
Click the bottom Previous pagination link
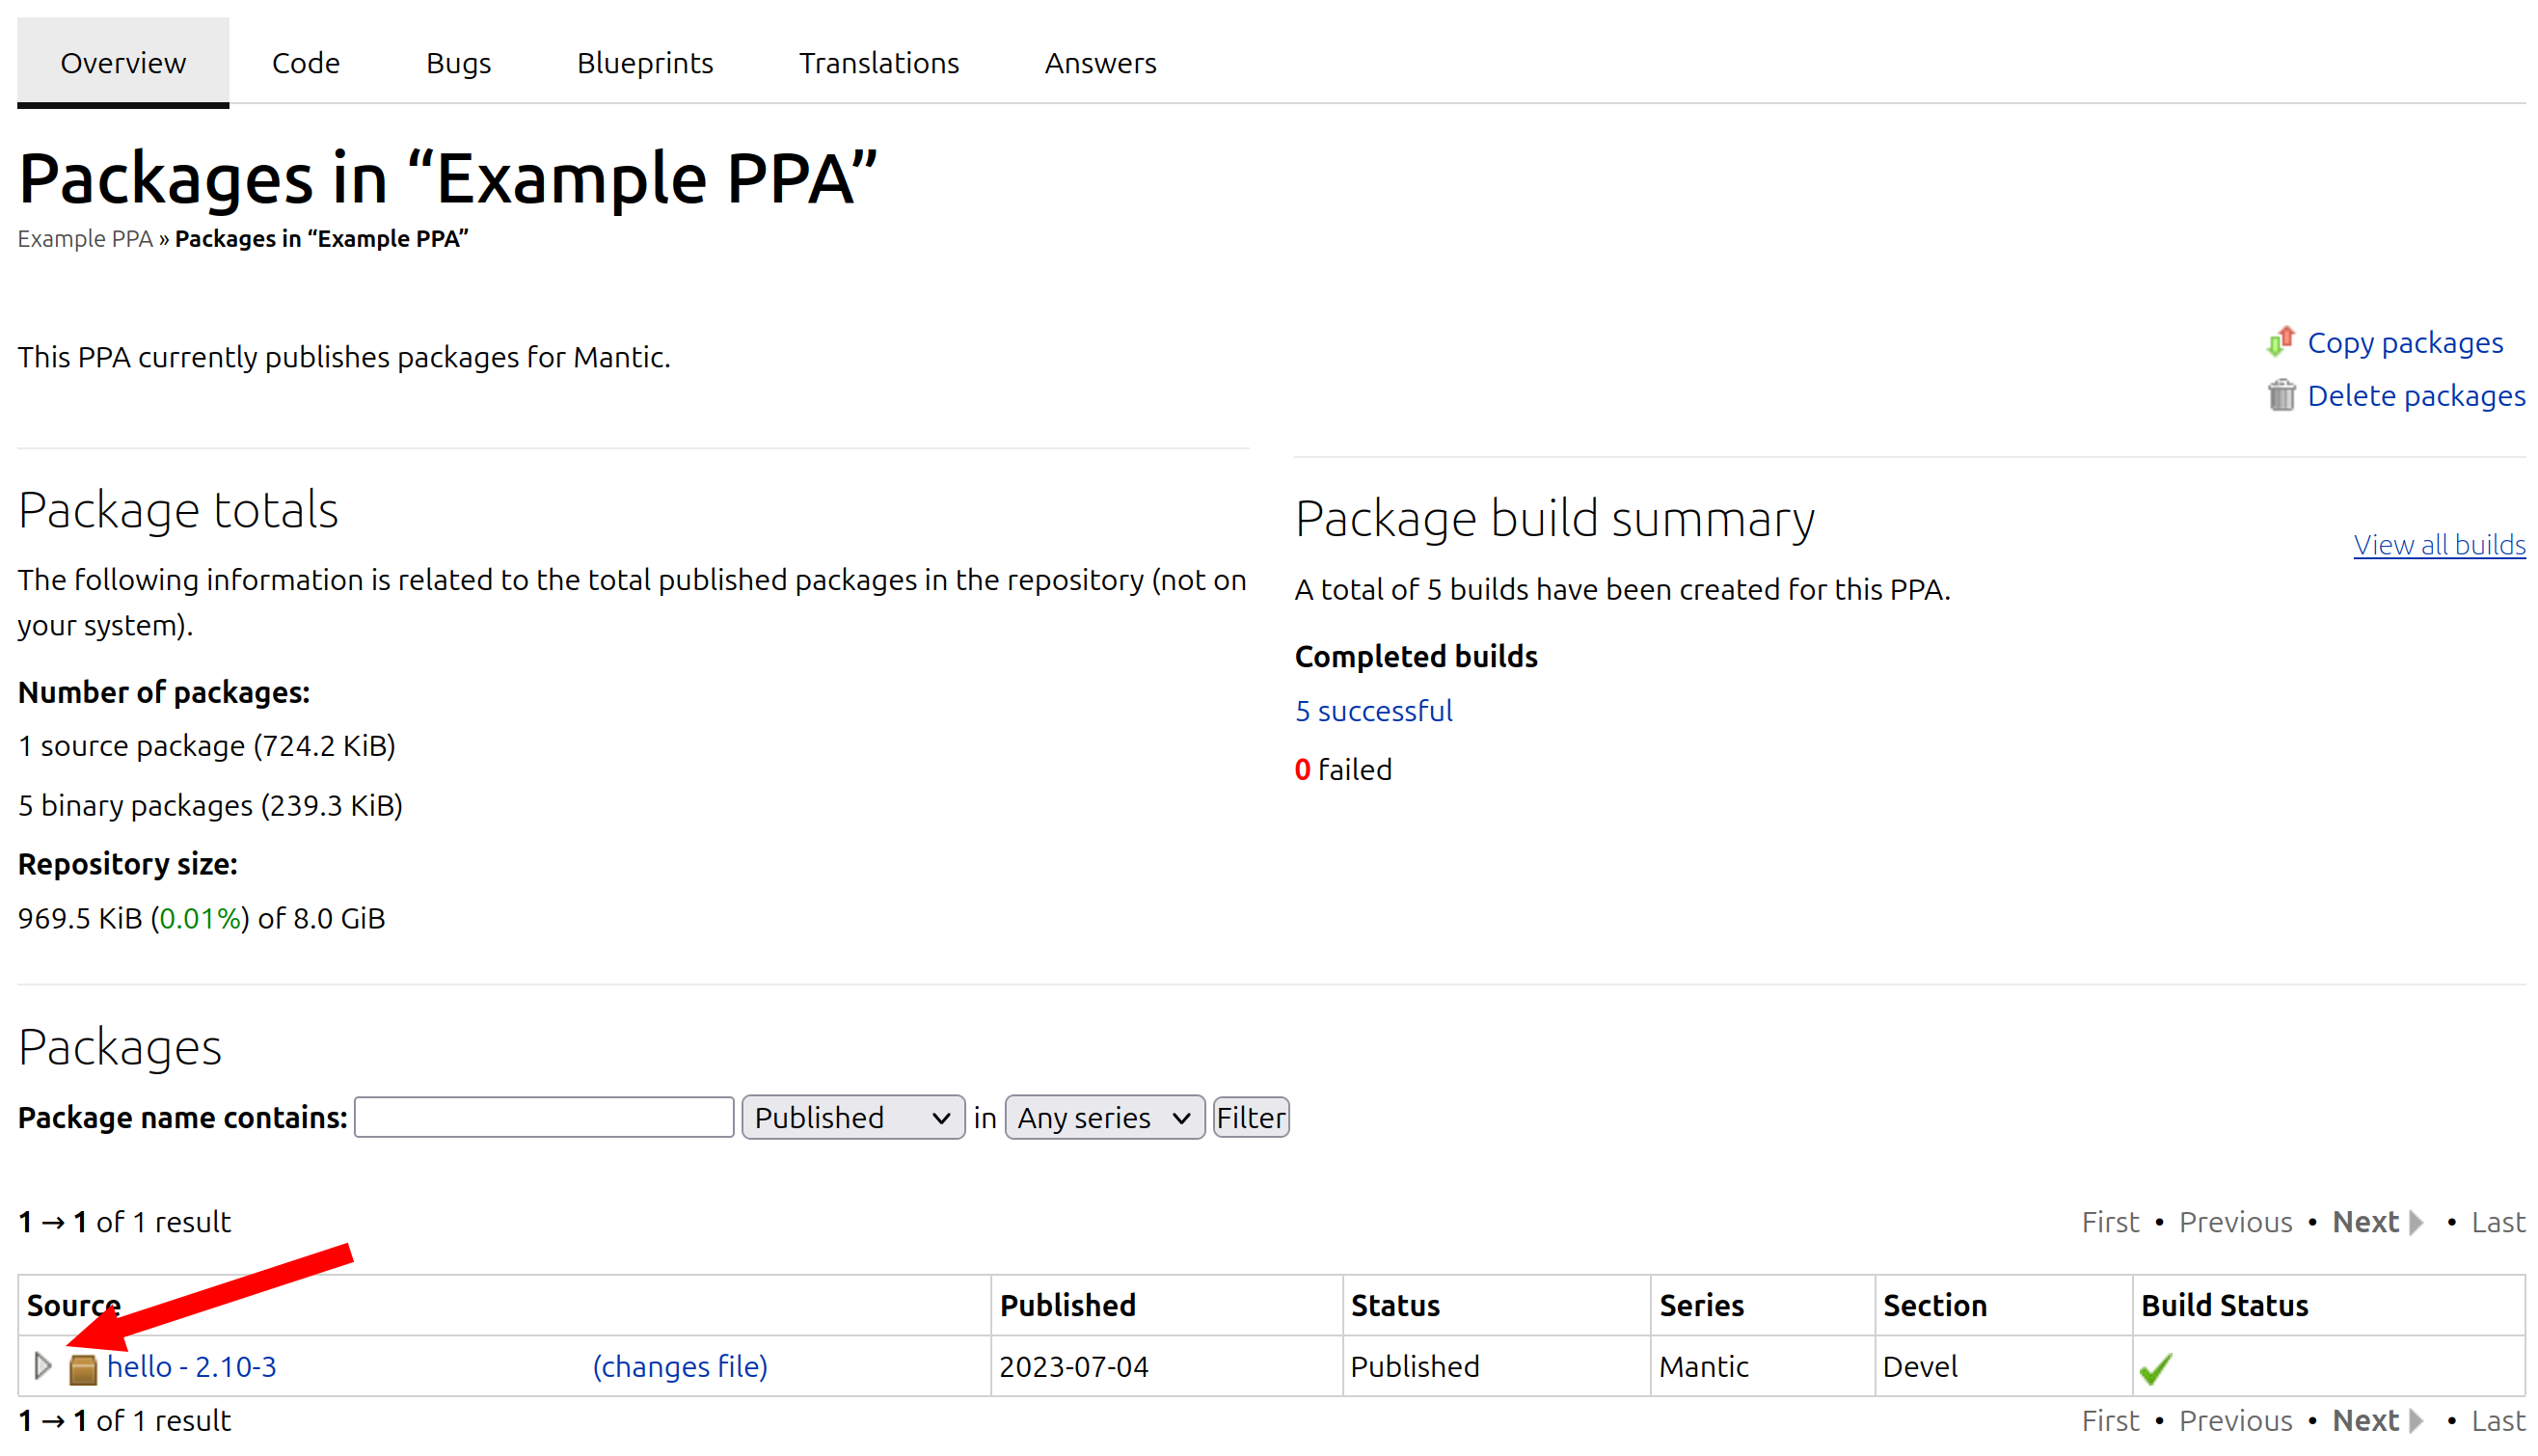[2235, 1420]
